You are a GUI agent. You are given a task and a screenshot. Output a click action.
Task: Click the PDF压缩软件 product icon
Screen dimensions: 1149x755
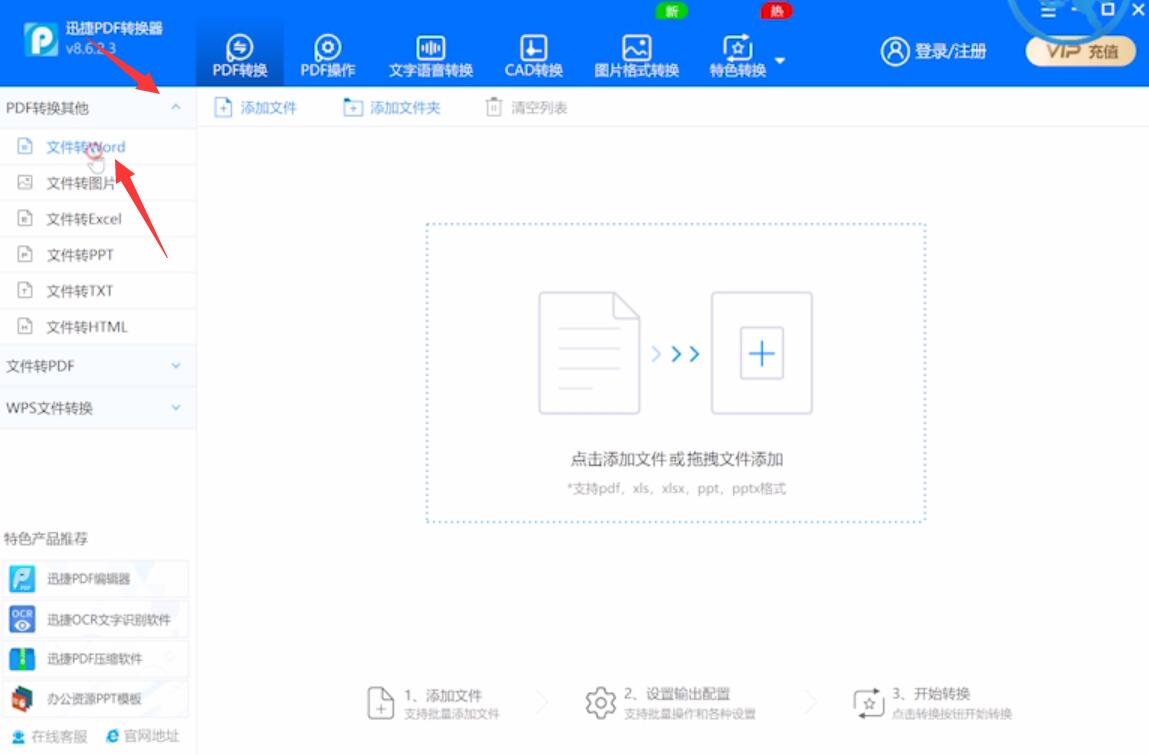(22, 659)
